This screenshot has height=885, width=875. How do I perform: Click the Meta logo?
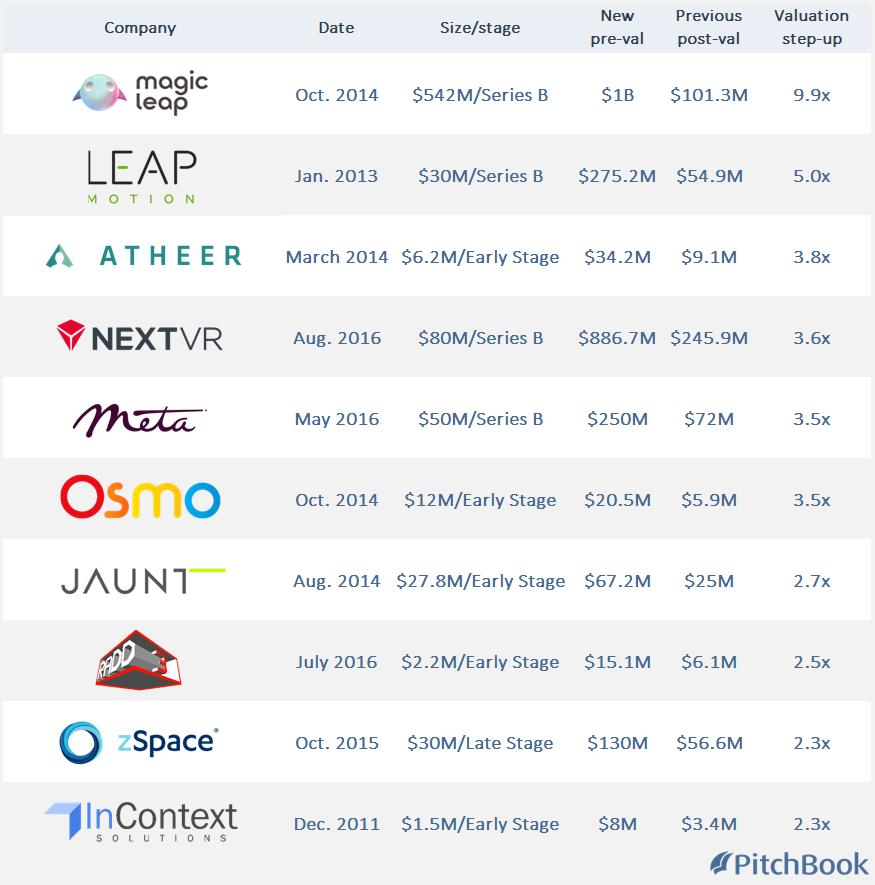[x=139, y=420]
